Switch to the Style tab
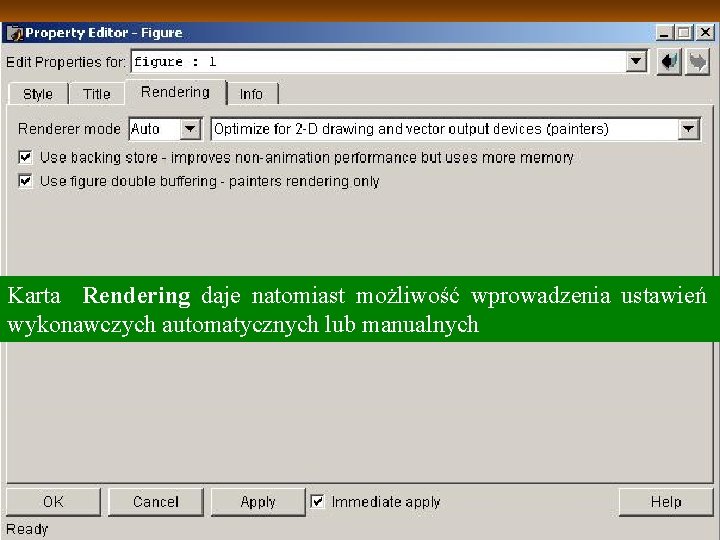 (x=38, y=94)
